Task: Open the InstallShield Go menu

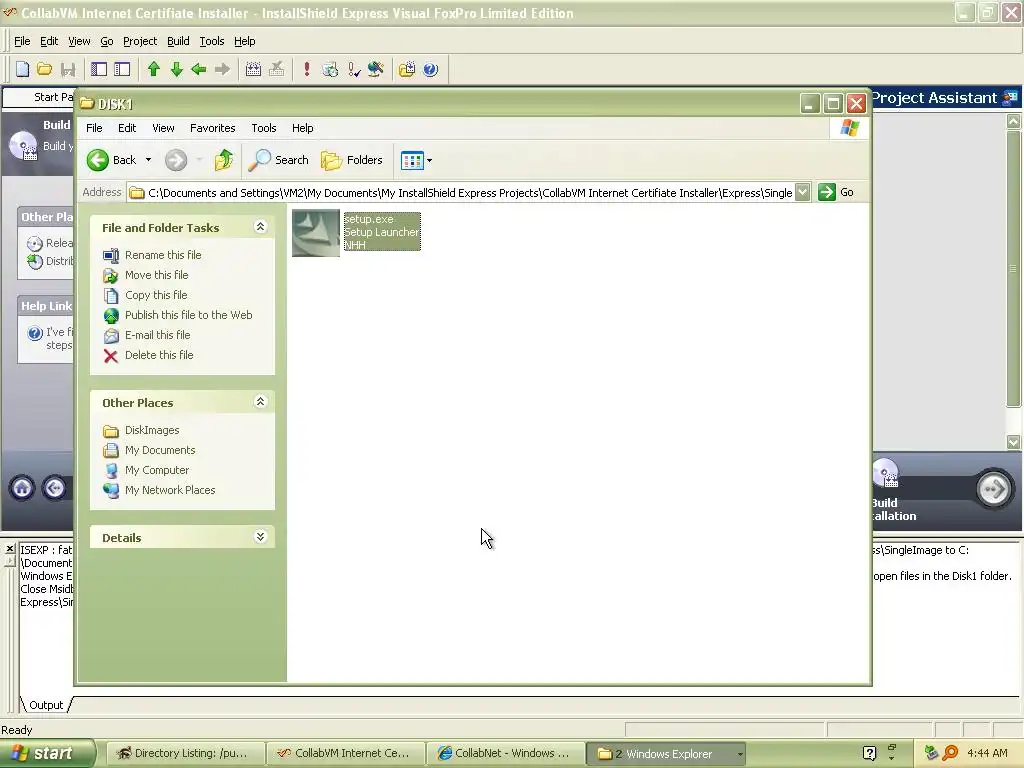Action: click(106, 41)
